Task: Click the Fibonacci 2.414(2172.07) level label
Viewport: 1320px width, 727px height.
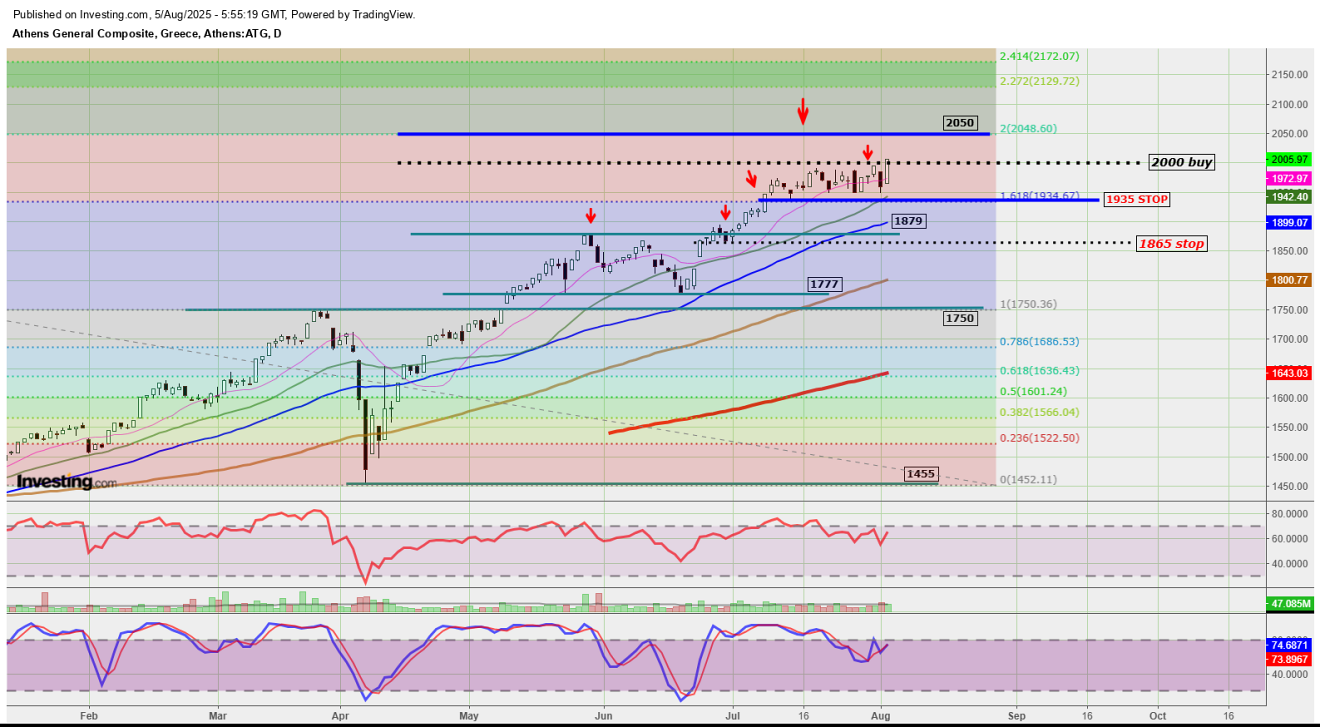Action: pos(1040,57)
